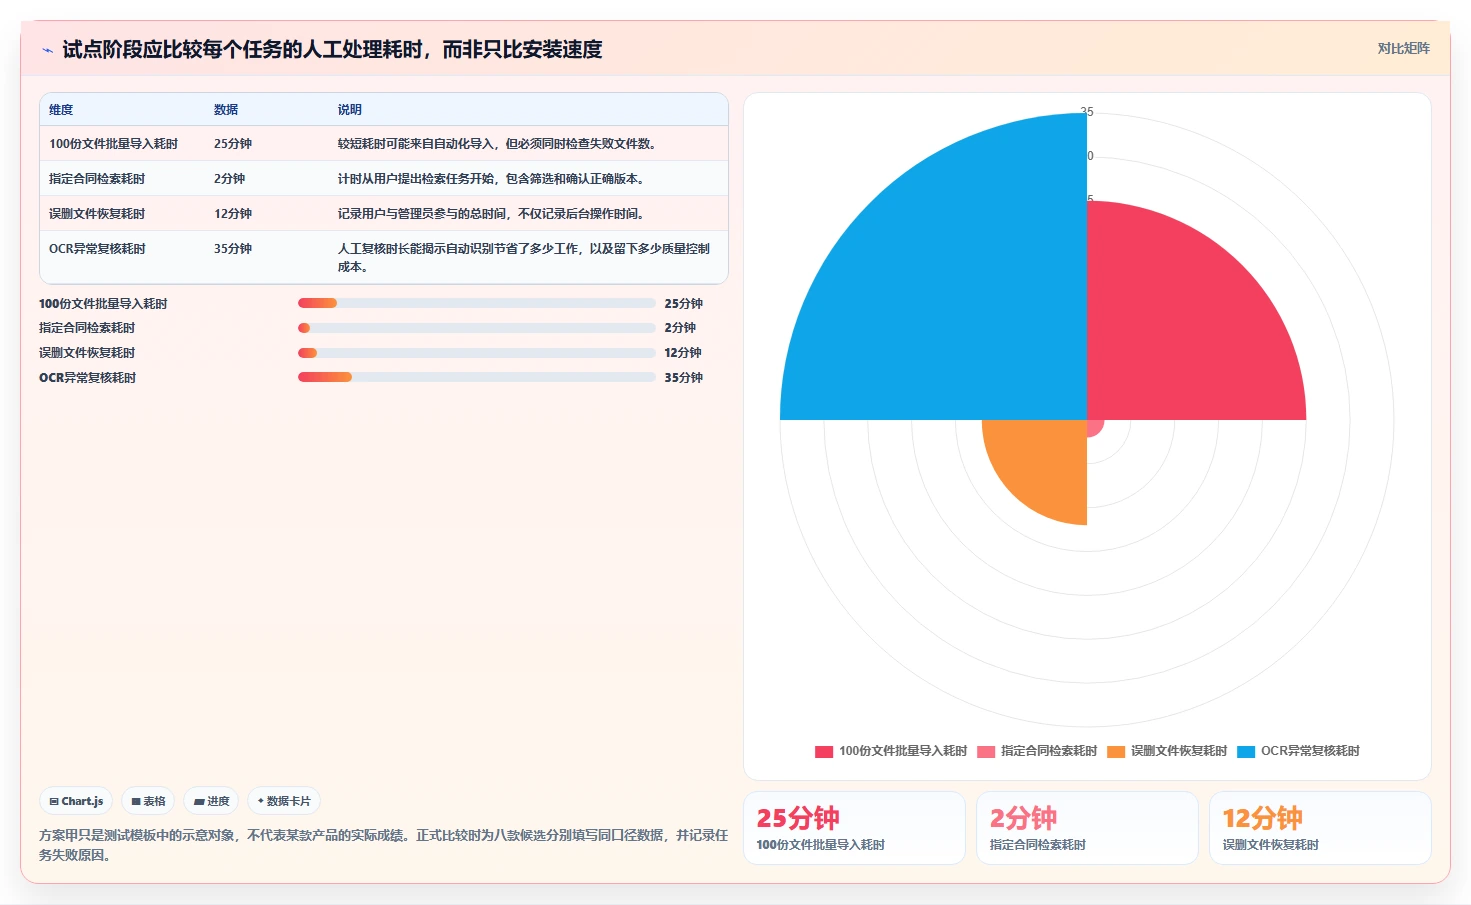
Task: Select the Chart.js tag chip
Action: [x=76, y=801]
